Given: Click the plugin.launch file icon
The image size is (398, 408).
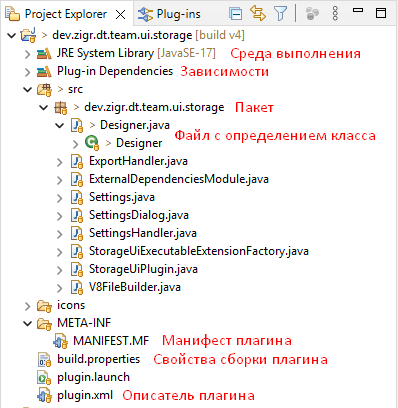Looking at the screenshot, I should 44,378.
